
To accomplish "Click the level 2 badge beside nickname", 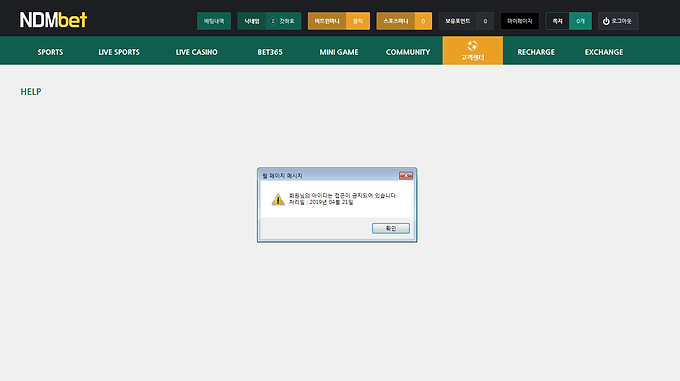I will pos(273,21).
